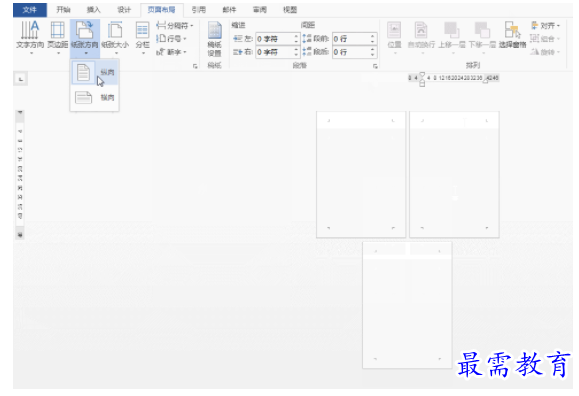Open the 旋转 rotate dropdown
579x396 pixels.
(x=545, y=52)
